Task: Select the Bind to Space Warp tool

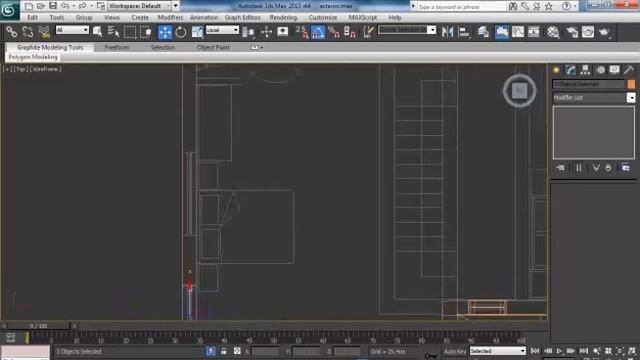Action: [x=44, y=32]
